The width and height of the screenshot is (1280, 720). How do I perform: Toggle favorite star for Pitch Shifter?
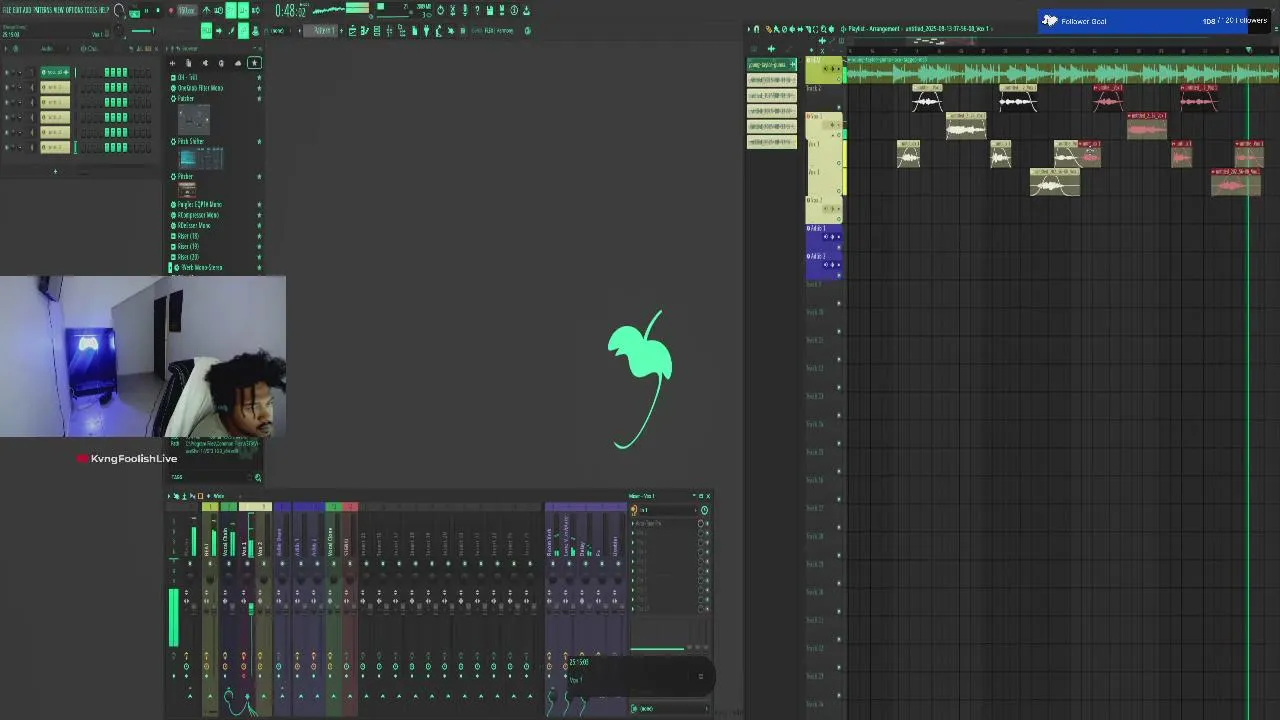click(259, 142)
